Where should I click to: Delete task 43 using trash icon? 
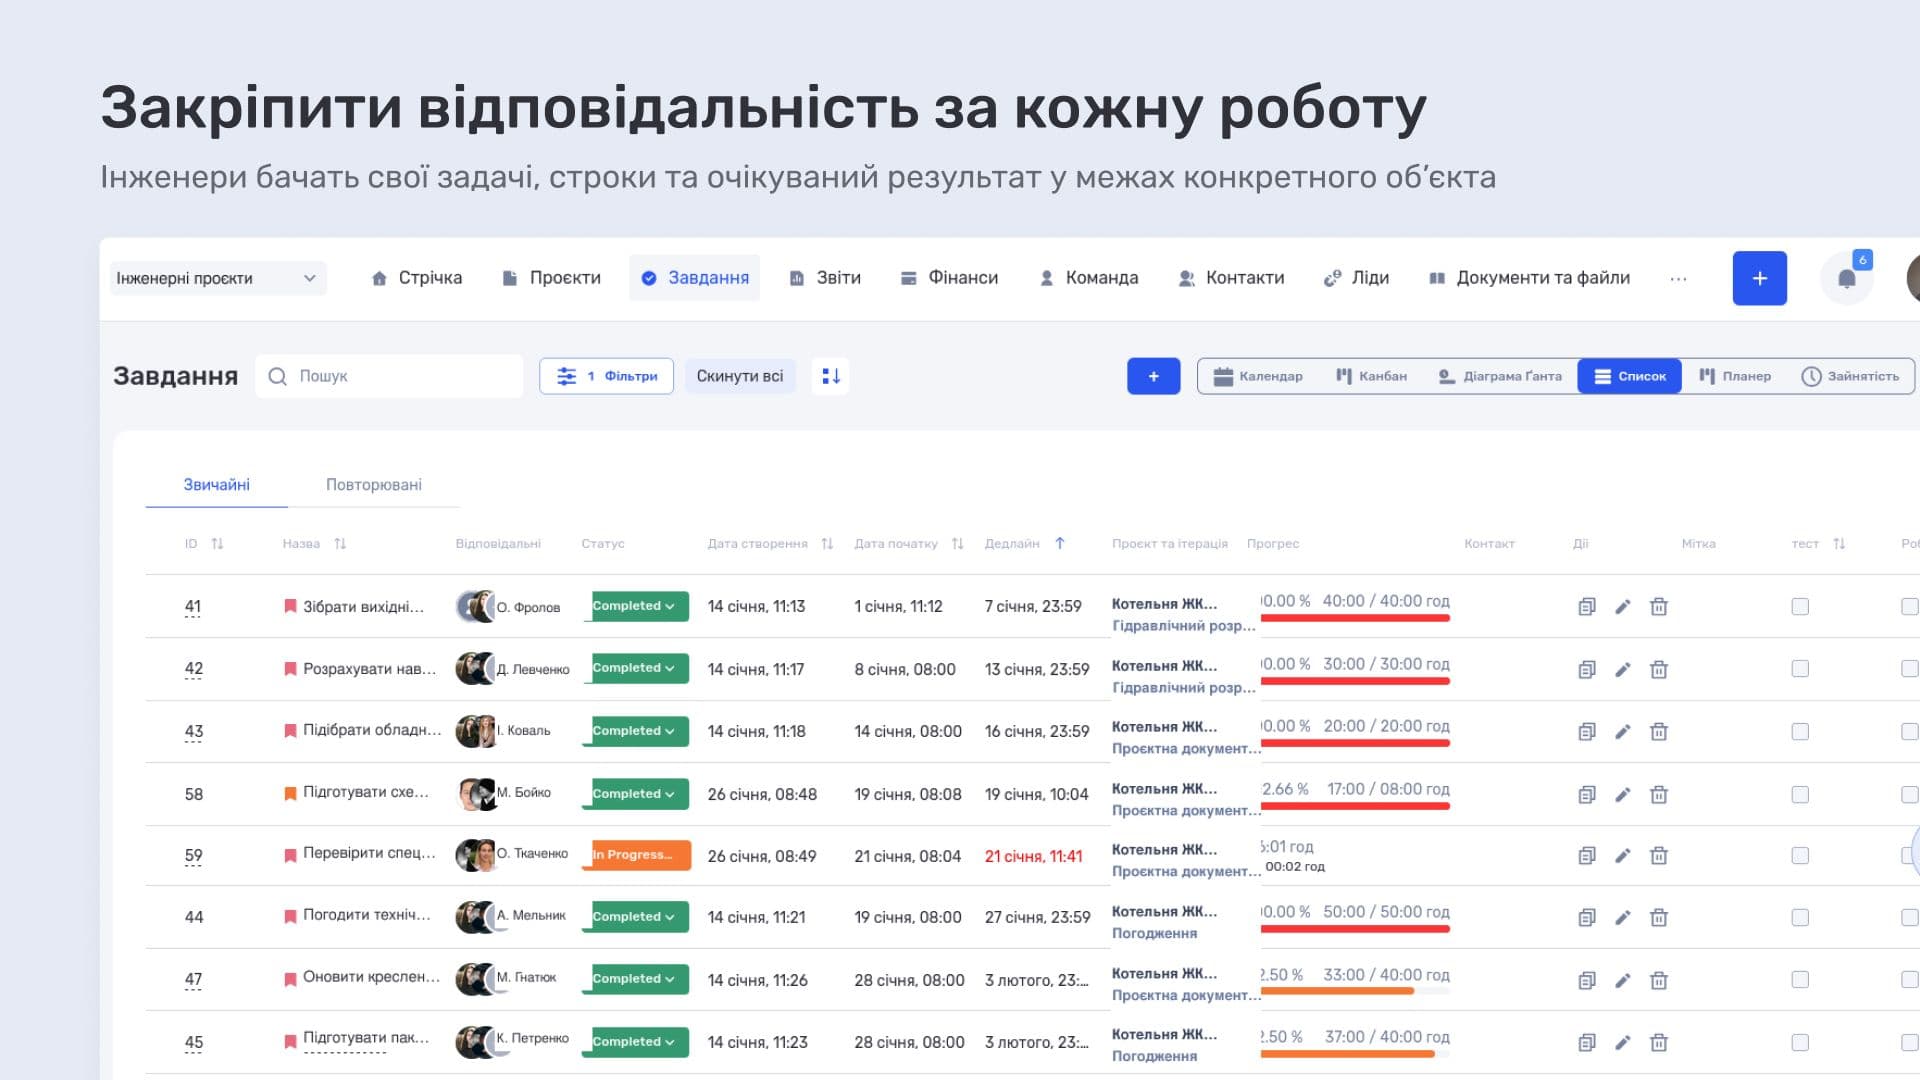click(1659, 732)
